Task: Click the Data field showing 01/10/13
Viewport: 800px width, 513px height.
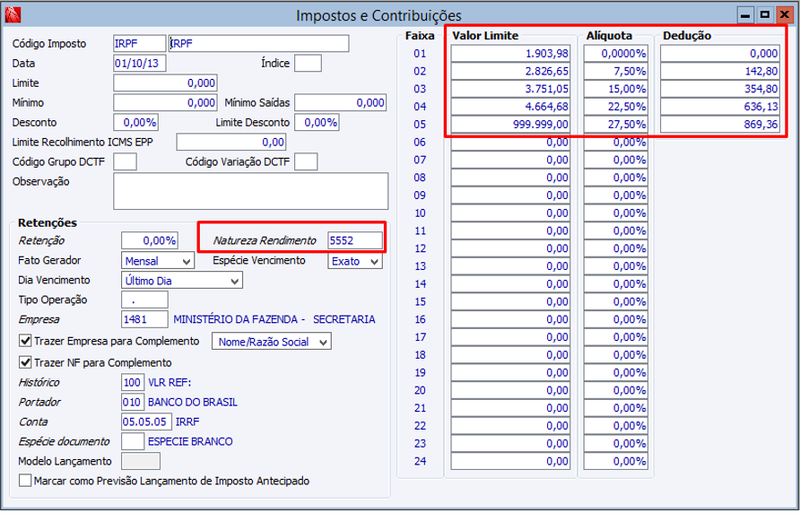Action: (x=139, y=63)
